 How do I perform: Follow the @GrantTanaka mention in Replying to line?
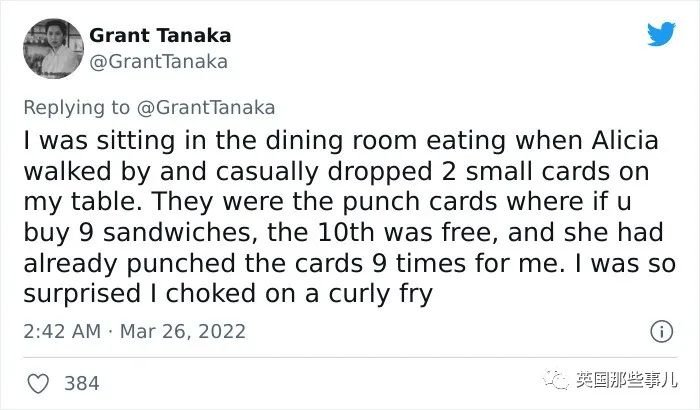pyautogui.click(x=206, y=108)
